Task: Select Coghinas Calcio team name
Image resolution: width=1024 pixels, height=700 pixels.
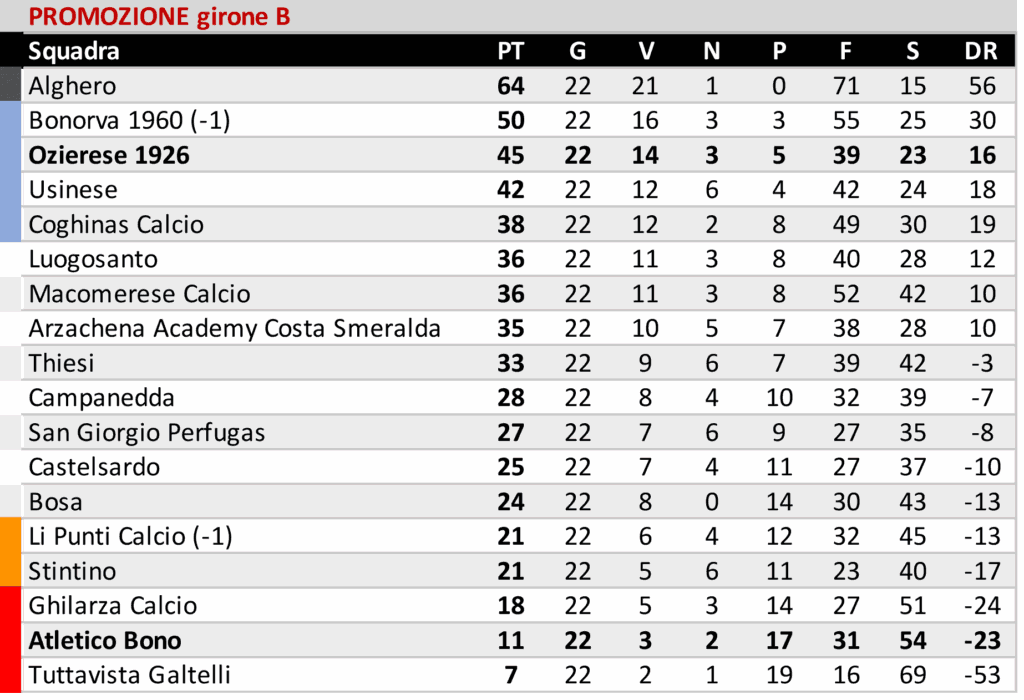Action: pos(116,224)
